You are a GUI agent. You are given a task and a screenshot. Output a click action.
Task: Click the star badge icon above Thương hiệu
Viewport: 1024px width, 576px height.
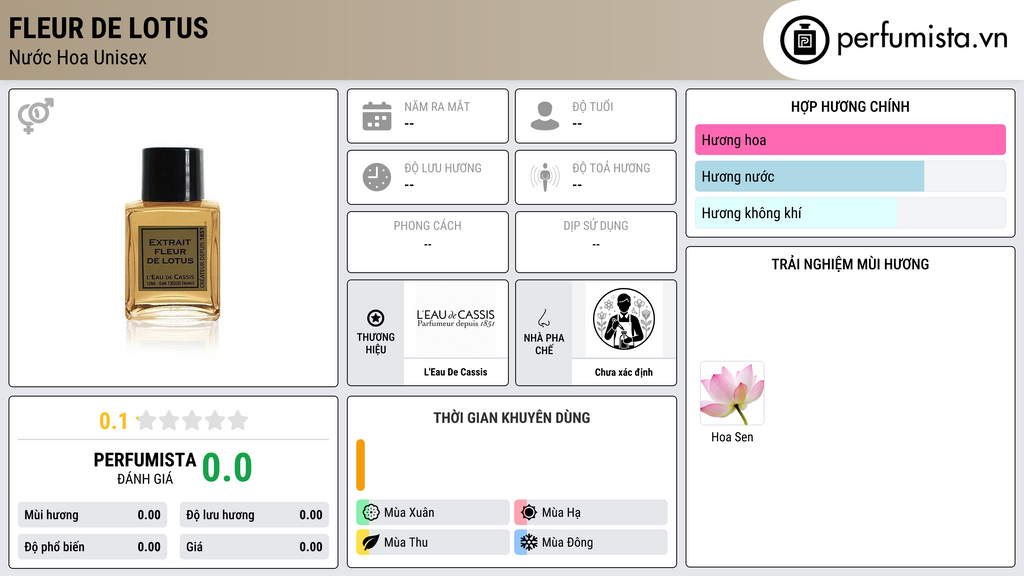pos(376,318)
